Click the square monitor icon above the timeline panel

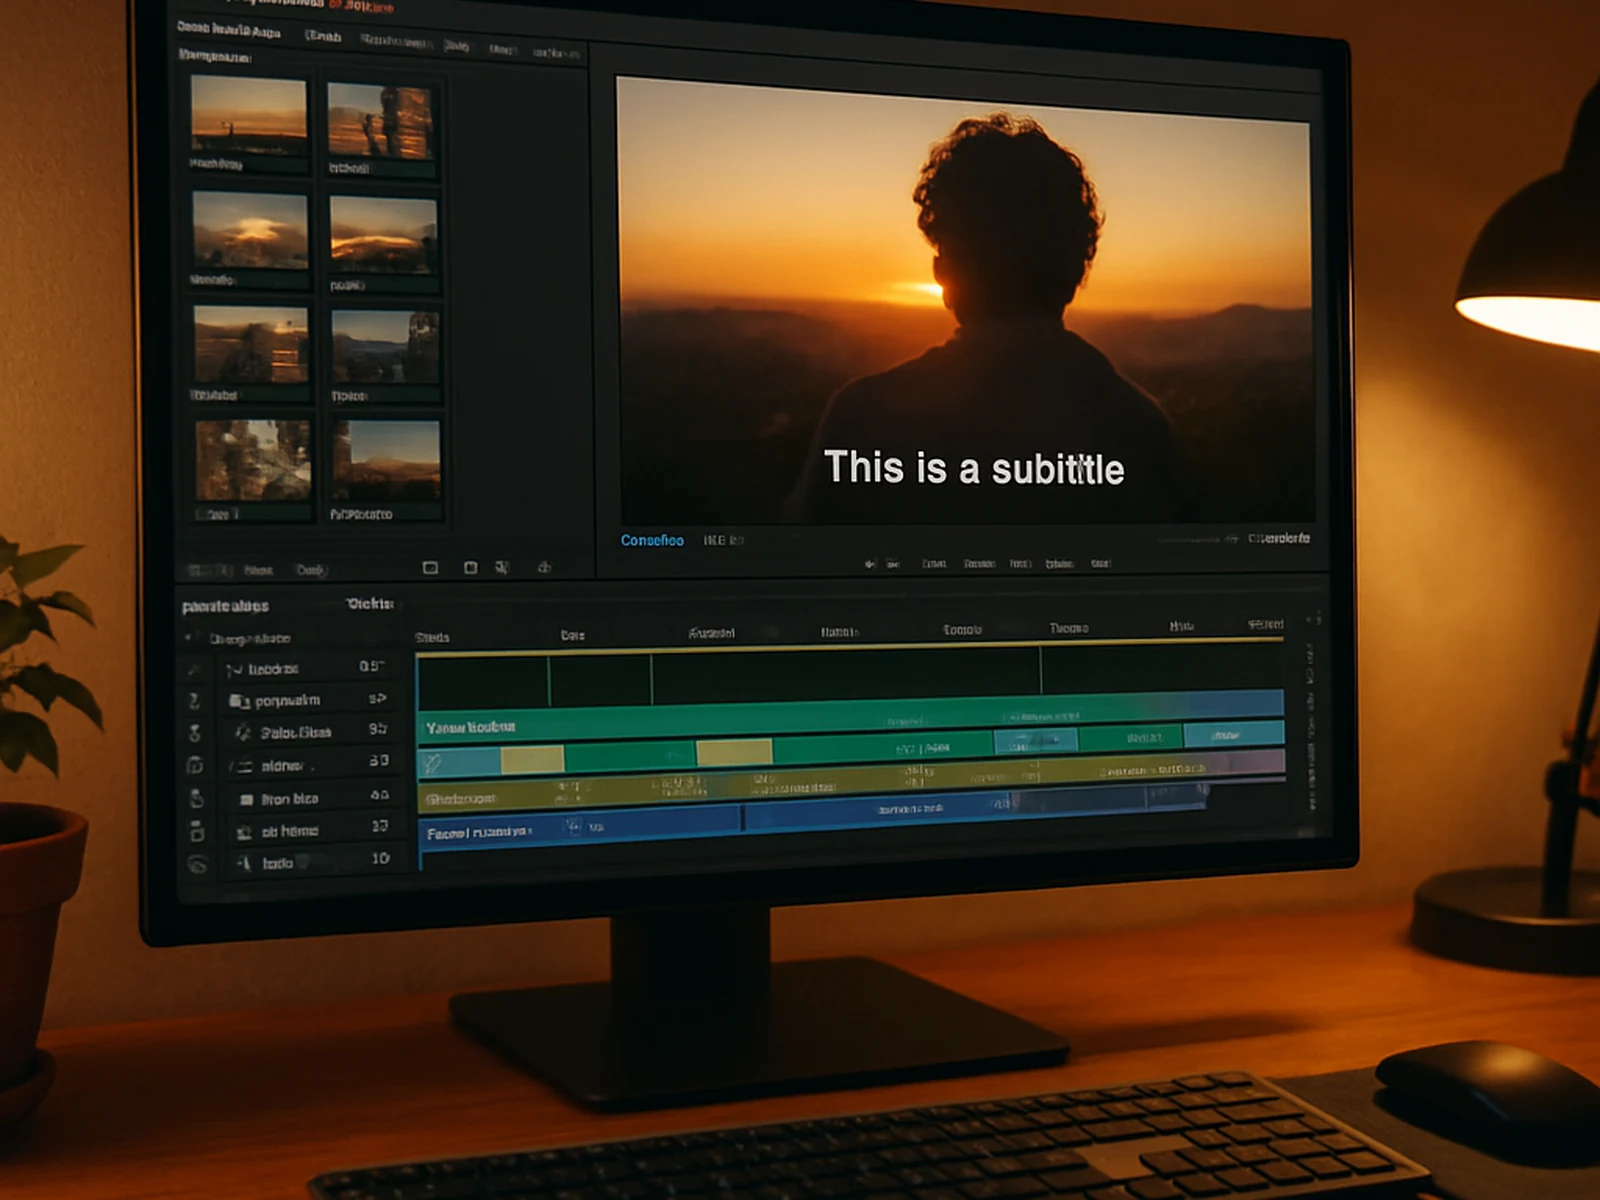coord(428,568)
